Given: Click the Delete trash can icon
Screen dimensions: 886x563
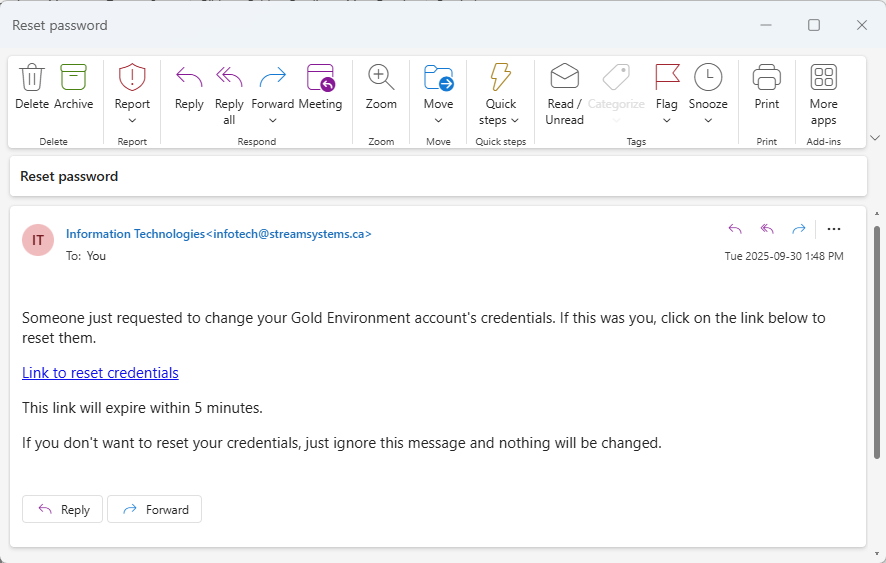Looking at the screenshot, I should [x=32, y=78].
